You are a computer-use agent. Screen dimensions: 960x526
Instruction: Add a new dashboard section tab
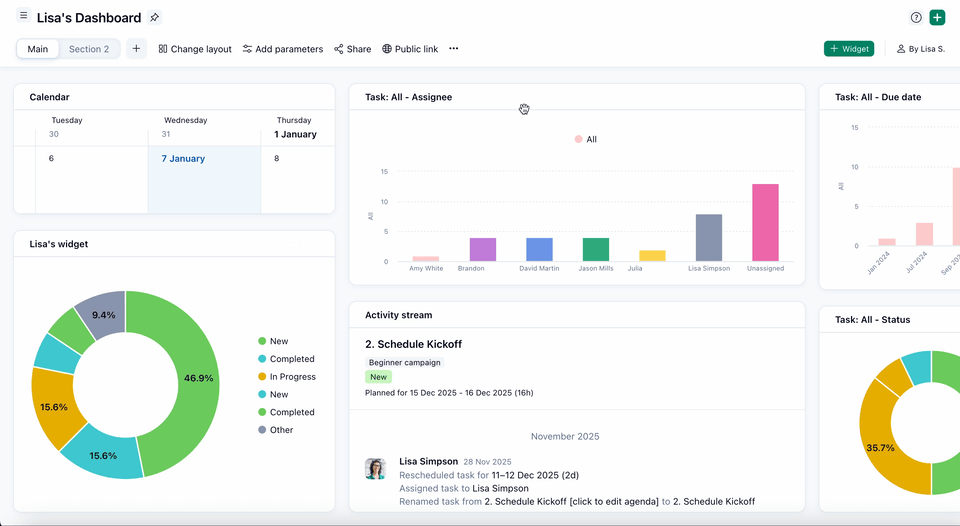tap(136, 49)
